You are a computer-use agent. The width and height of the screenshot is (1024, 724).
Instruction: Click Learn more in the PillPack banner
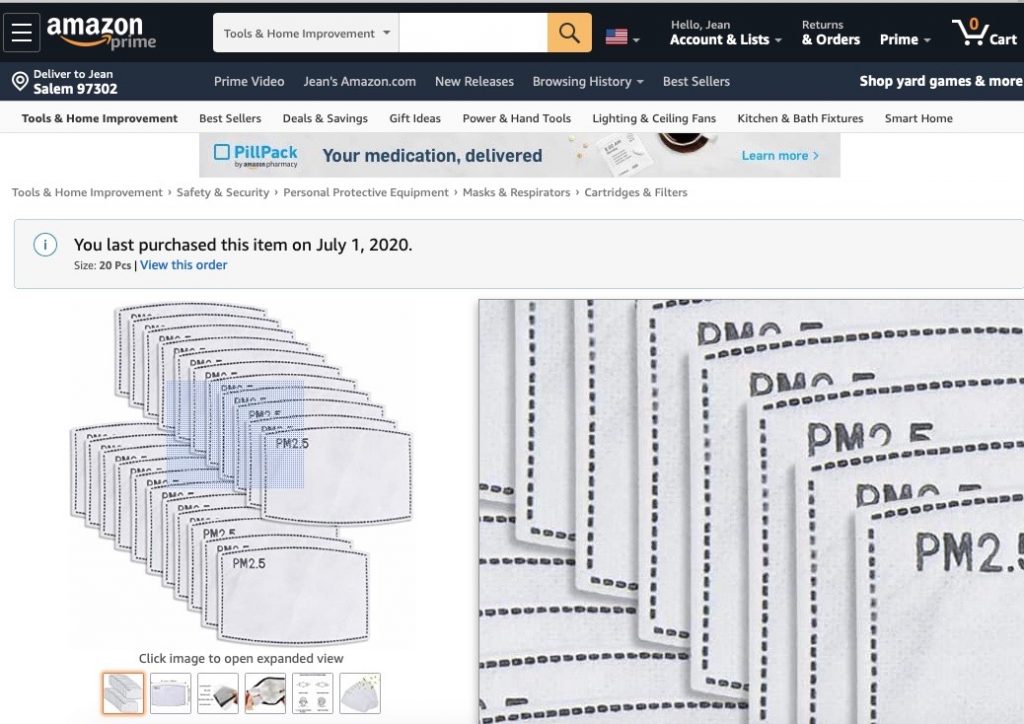(779, 155)
